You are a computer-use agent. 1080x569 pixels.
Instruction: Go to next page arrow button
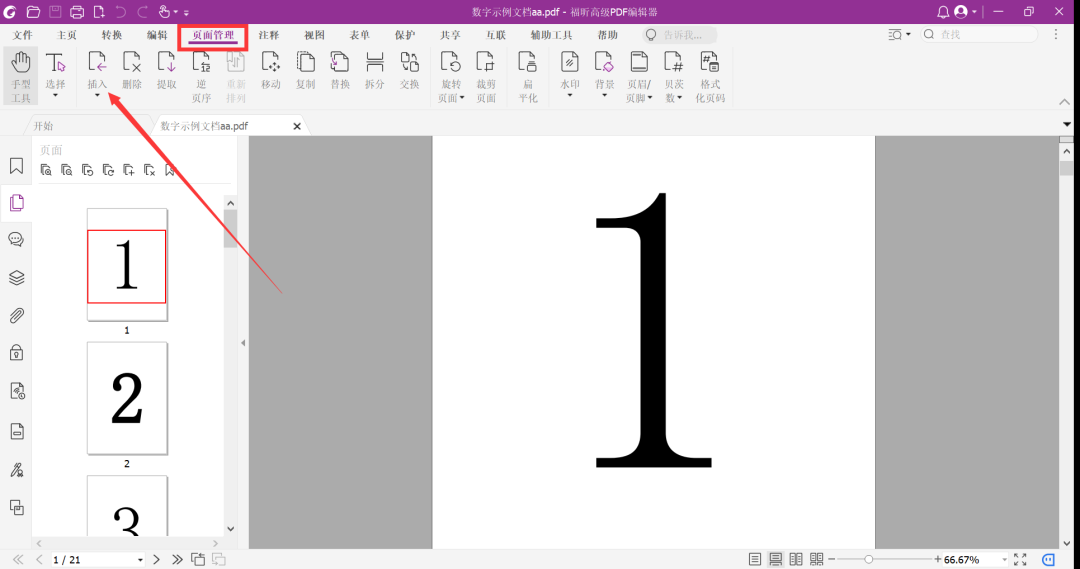(x=156, y=559)
